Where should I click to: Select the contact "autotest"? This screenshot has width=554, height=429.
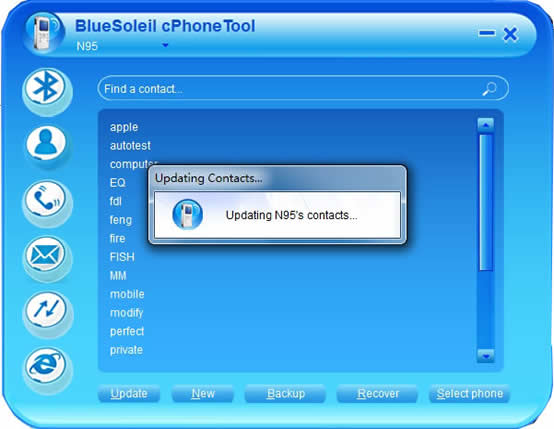[x=130, y=146]
